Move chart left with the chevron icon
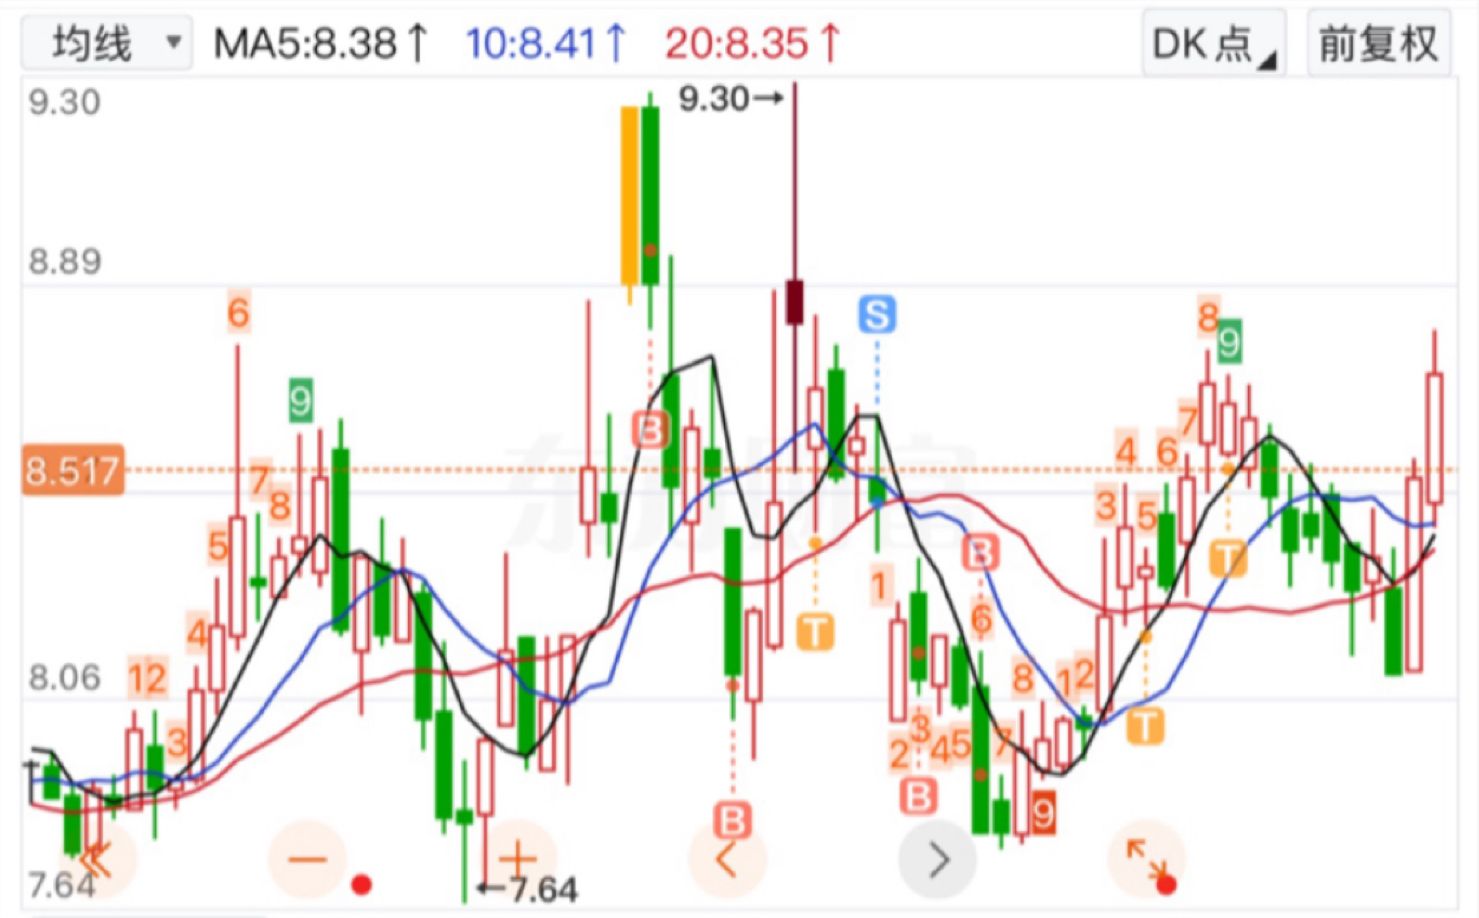This screenshot has width=1479, height=918. pyautogui.click(x=727, y=858)
